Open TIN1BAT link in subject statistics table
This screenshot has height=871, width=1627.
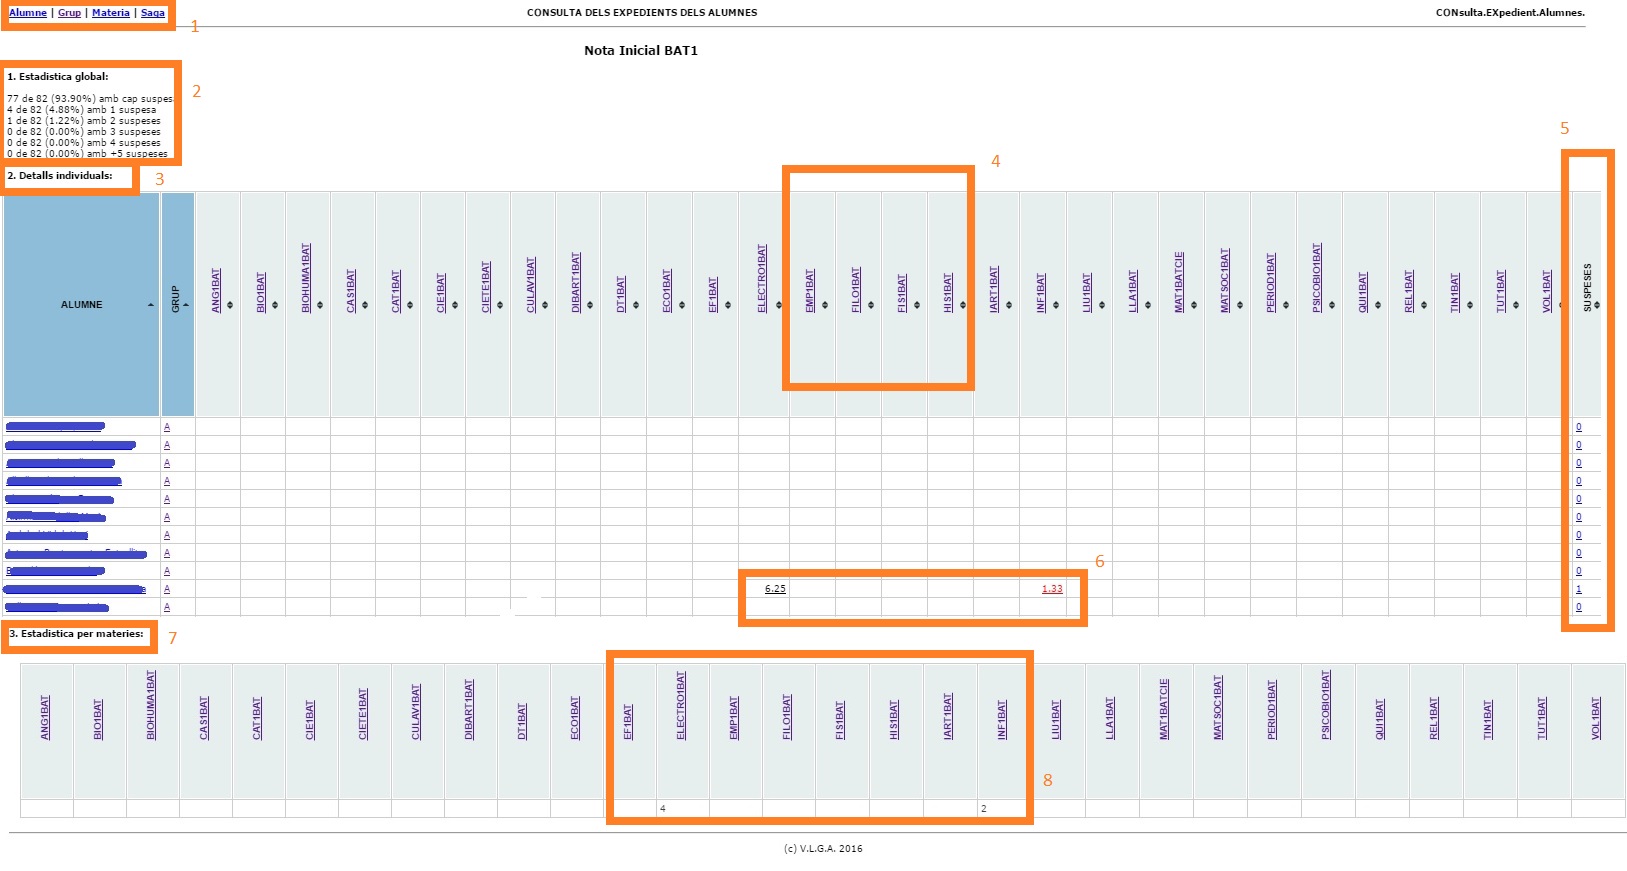click(1488, 719)
